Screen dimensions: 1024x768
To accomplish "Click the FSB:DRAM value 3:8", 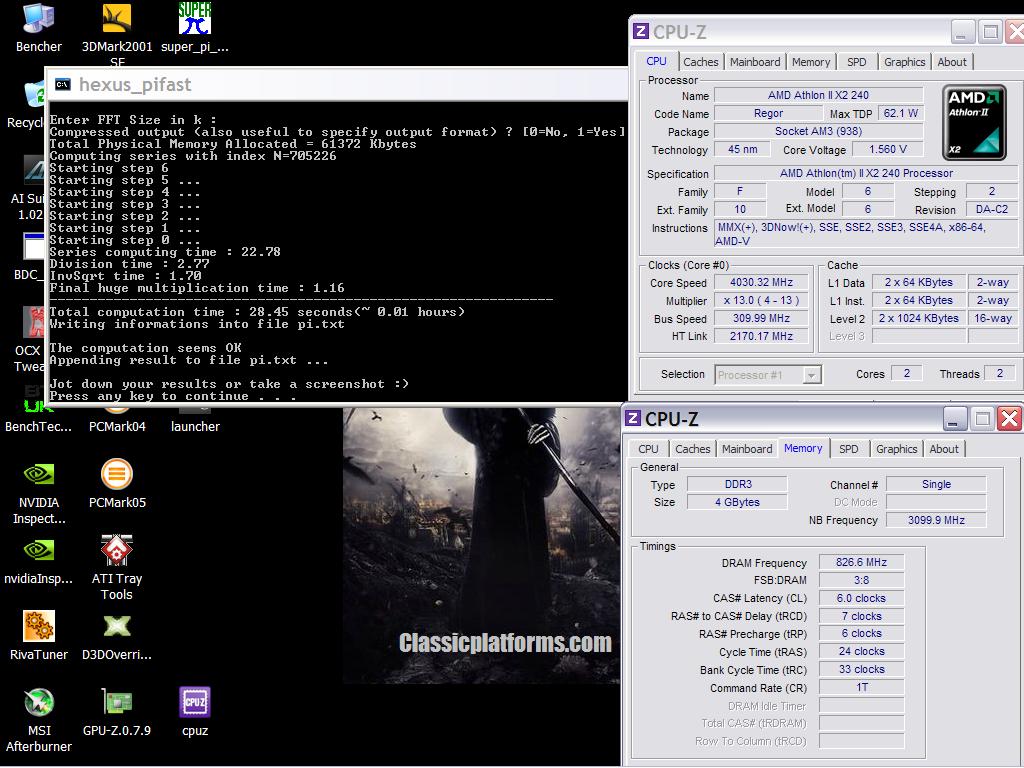I will tap(861, 580).
